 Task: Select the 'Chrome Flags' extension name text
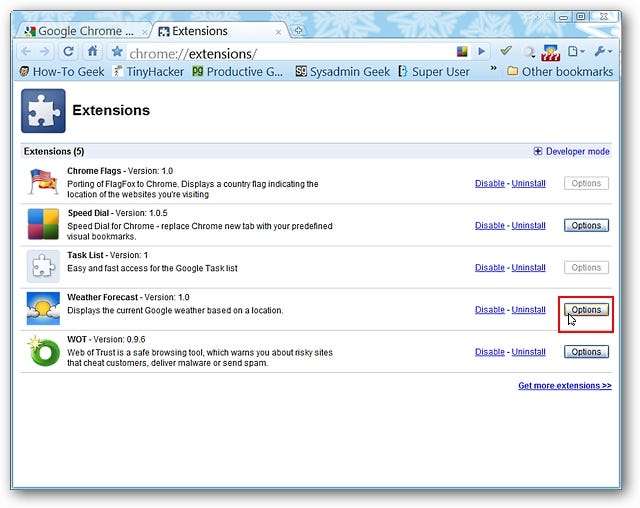pyautogui.click(x=94, y=171)
